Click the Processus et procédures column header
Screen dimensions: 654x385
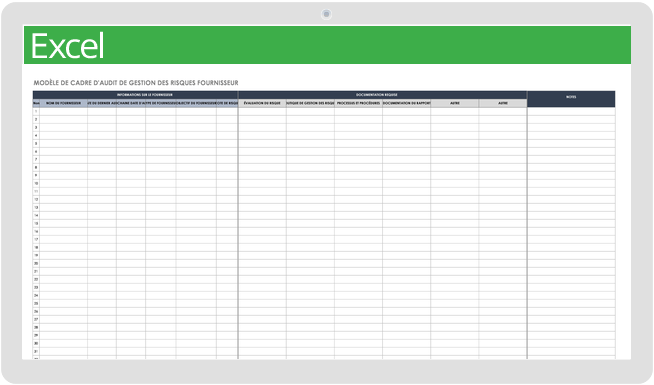click(x=358, y=103)
